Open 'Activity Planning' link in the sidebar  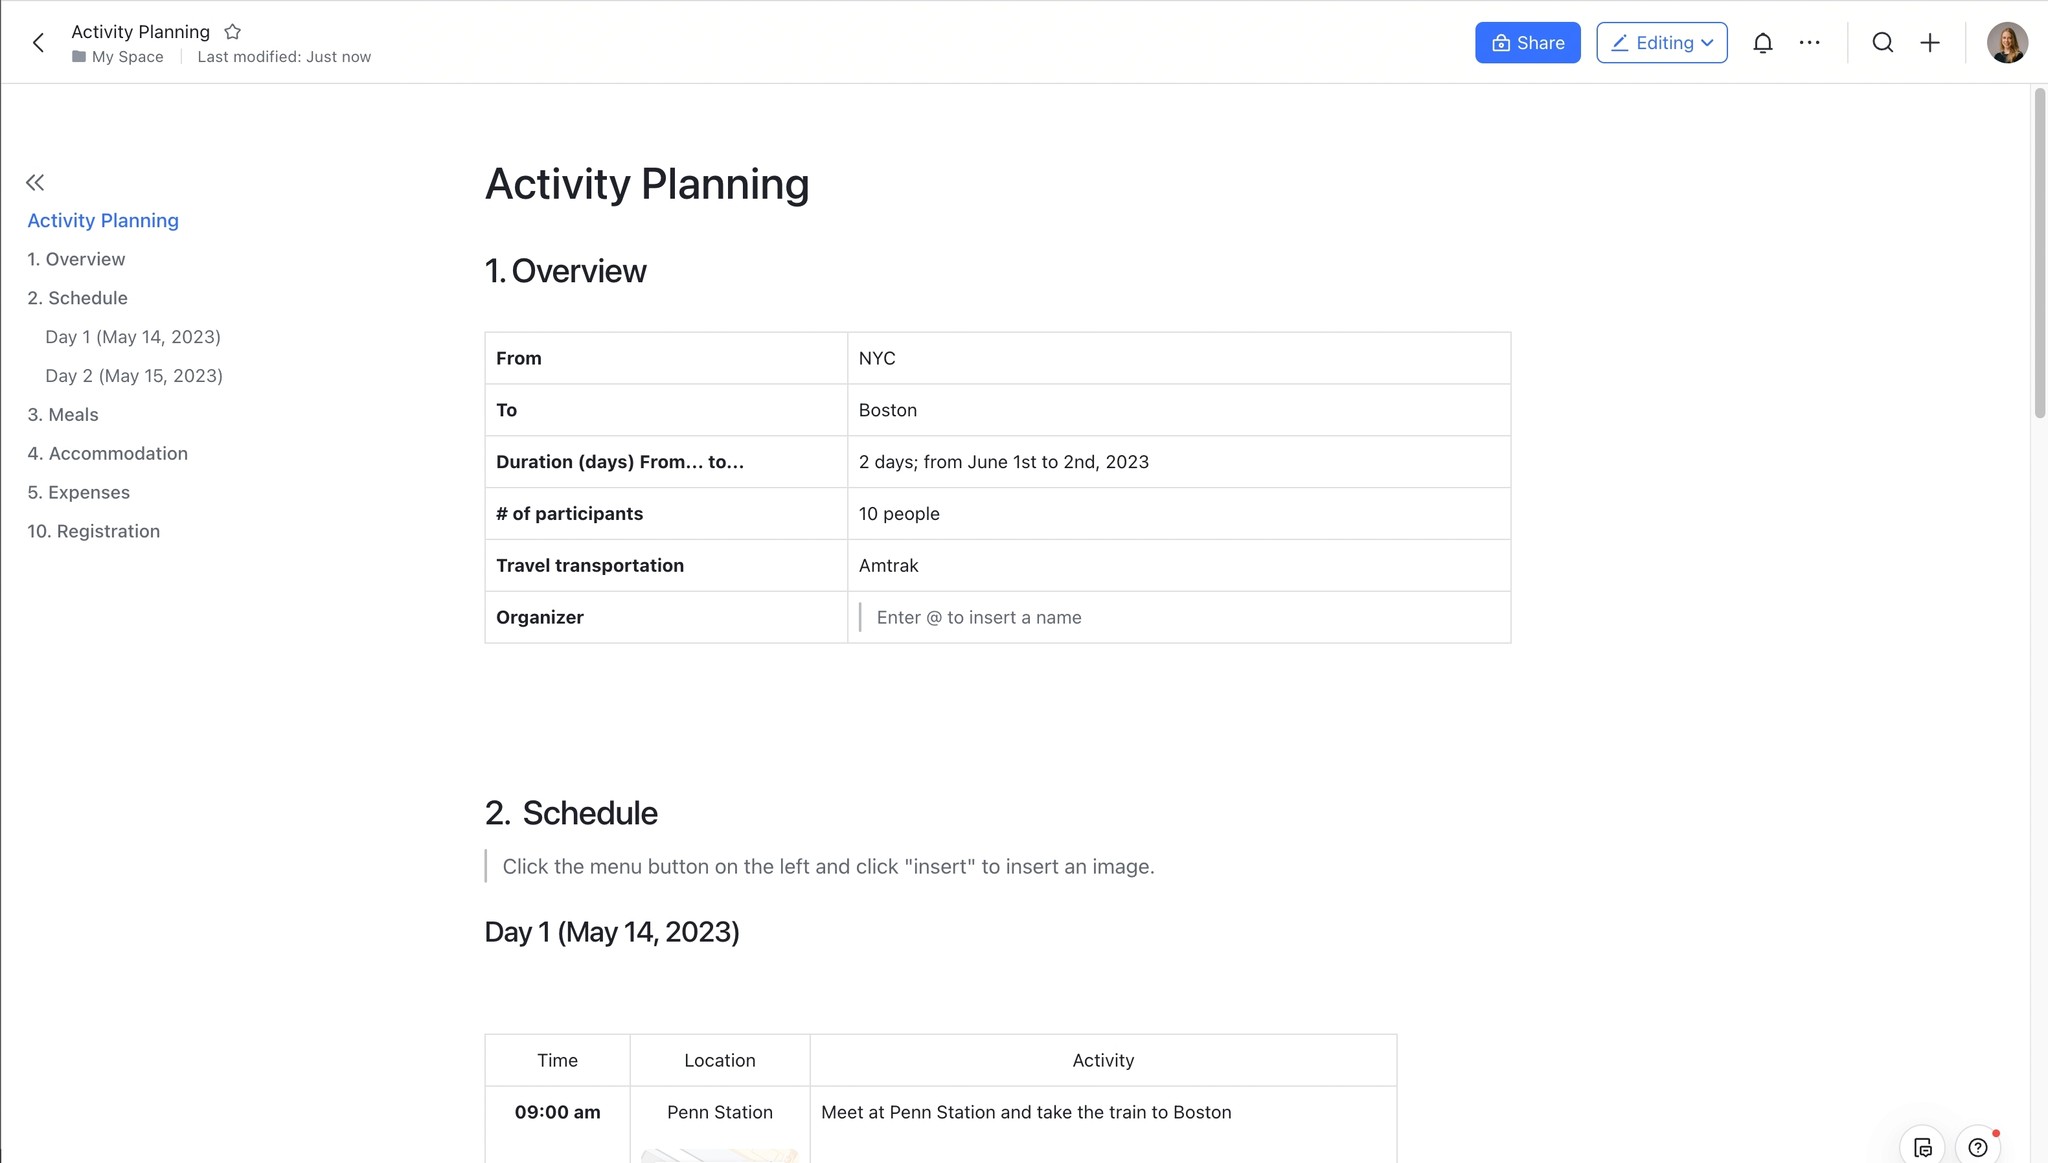103,220
